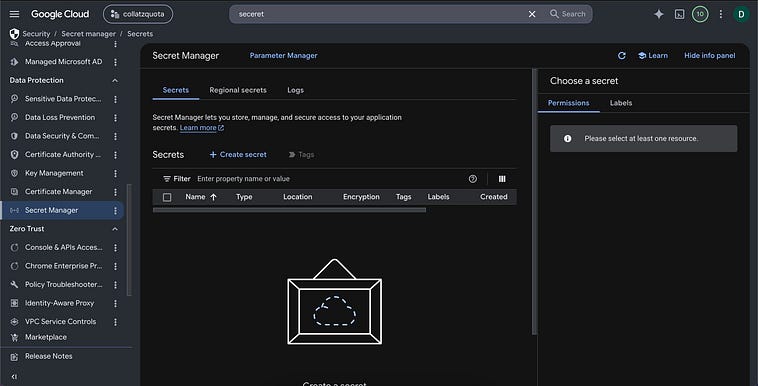Open Chrome Enterprise Premium page
Image resolution: width=758 pixels, height=386 pixels.
point(63,266)
